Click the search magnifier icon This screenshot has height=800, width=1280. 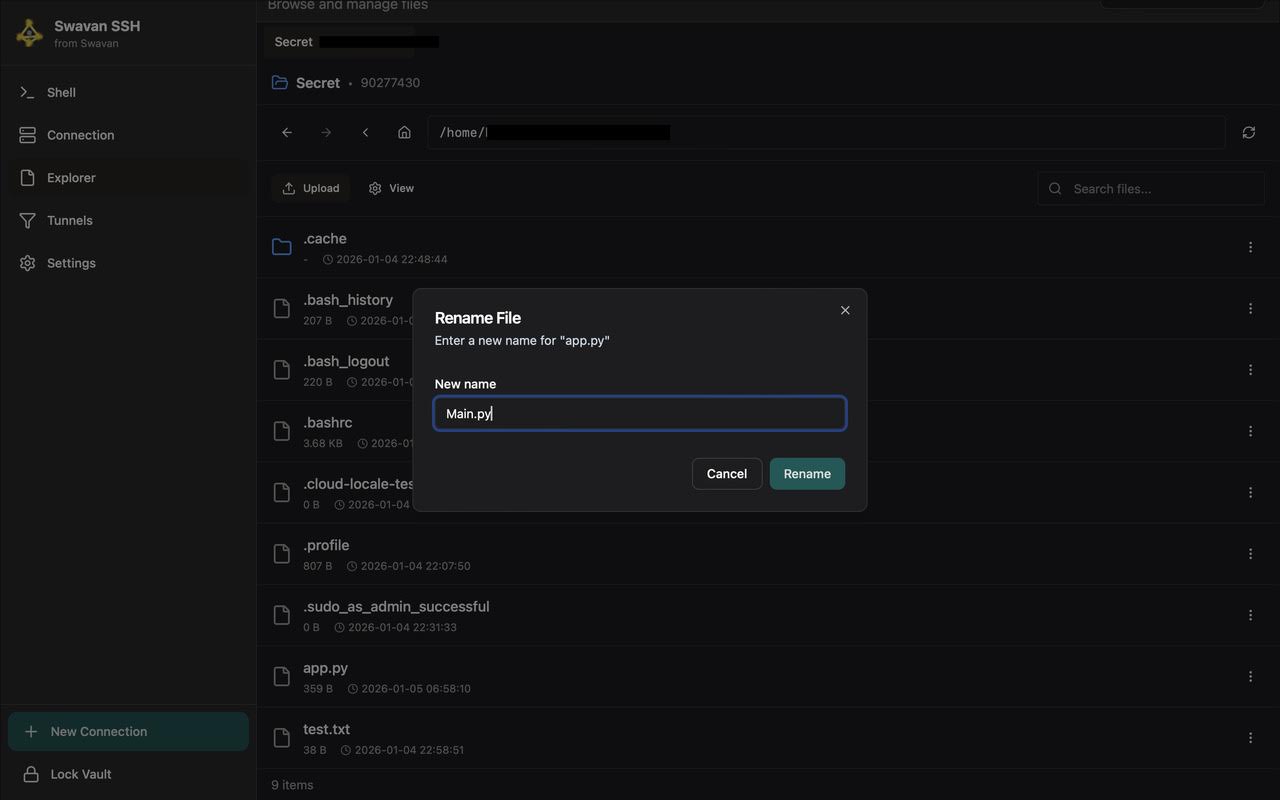click(x=1055, y=188)
